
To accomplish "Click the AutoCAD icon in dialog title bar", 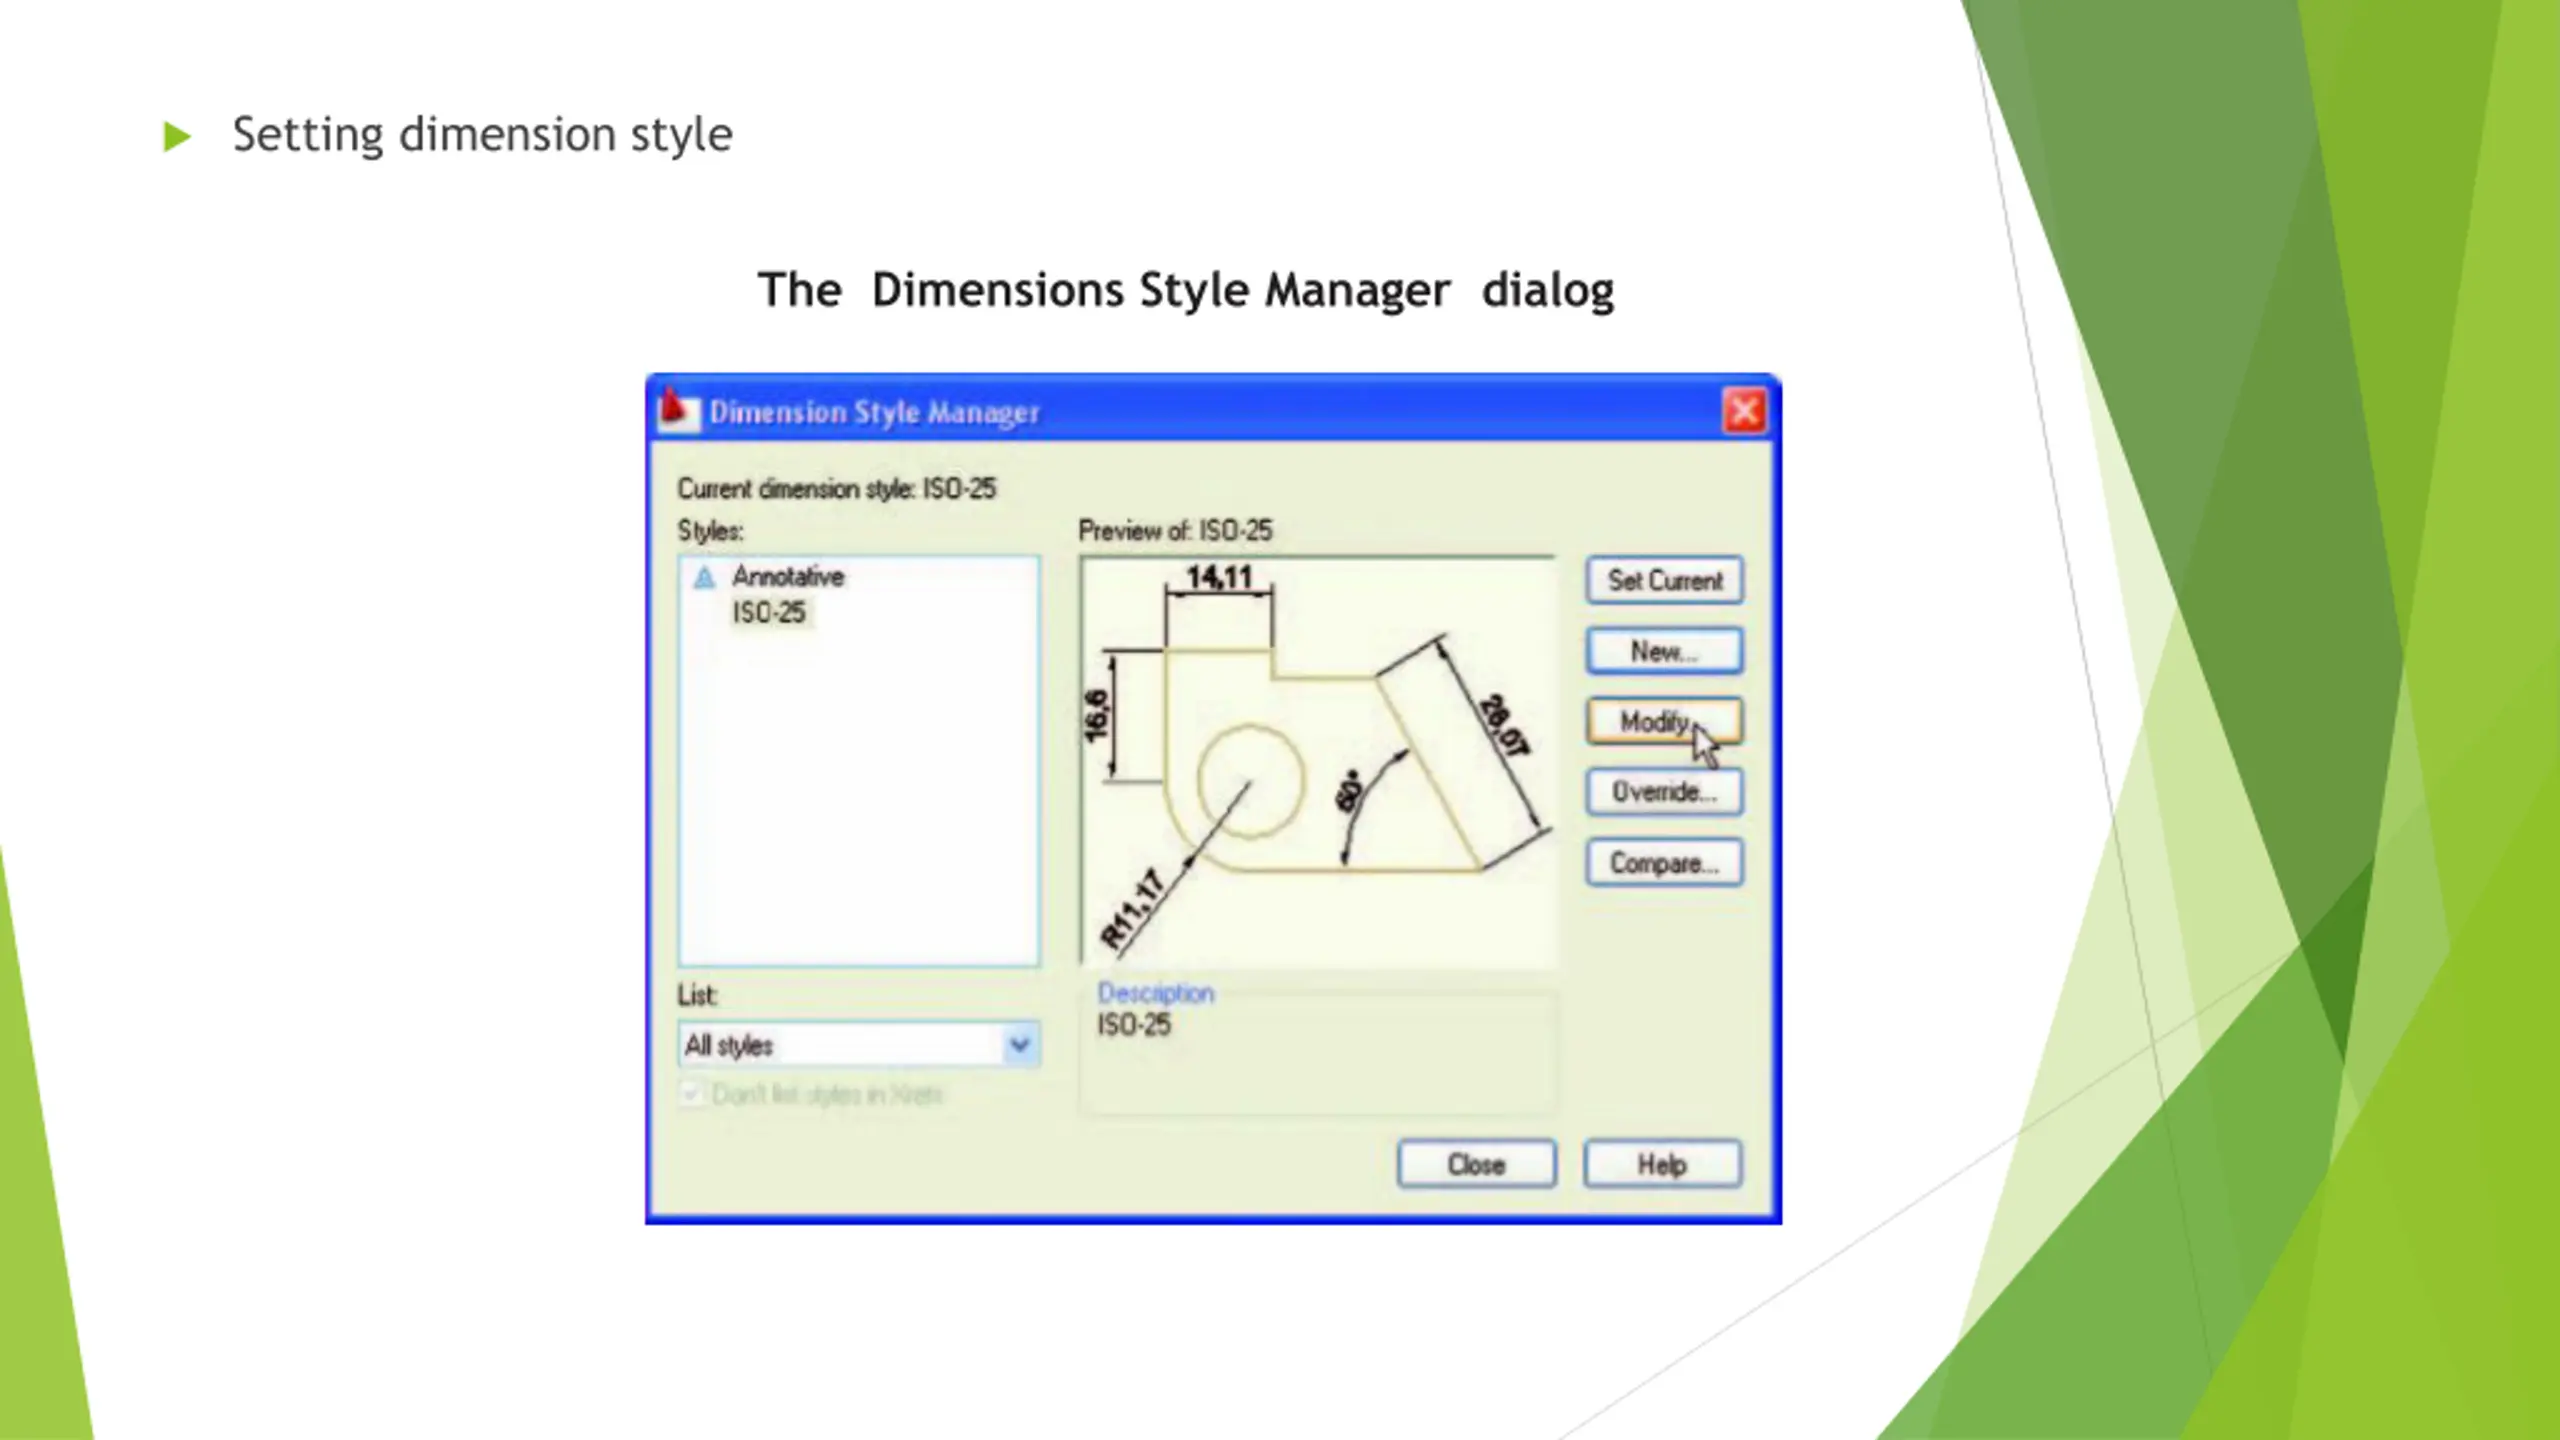I will point(677,410).
